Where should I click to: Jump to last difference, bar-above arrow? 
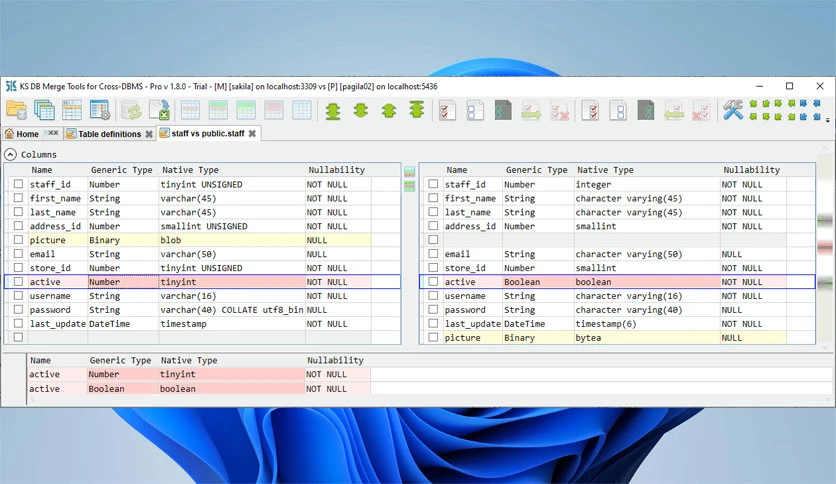(417, 110)
